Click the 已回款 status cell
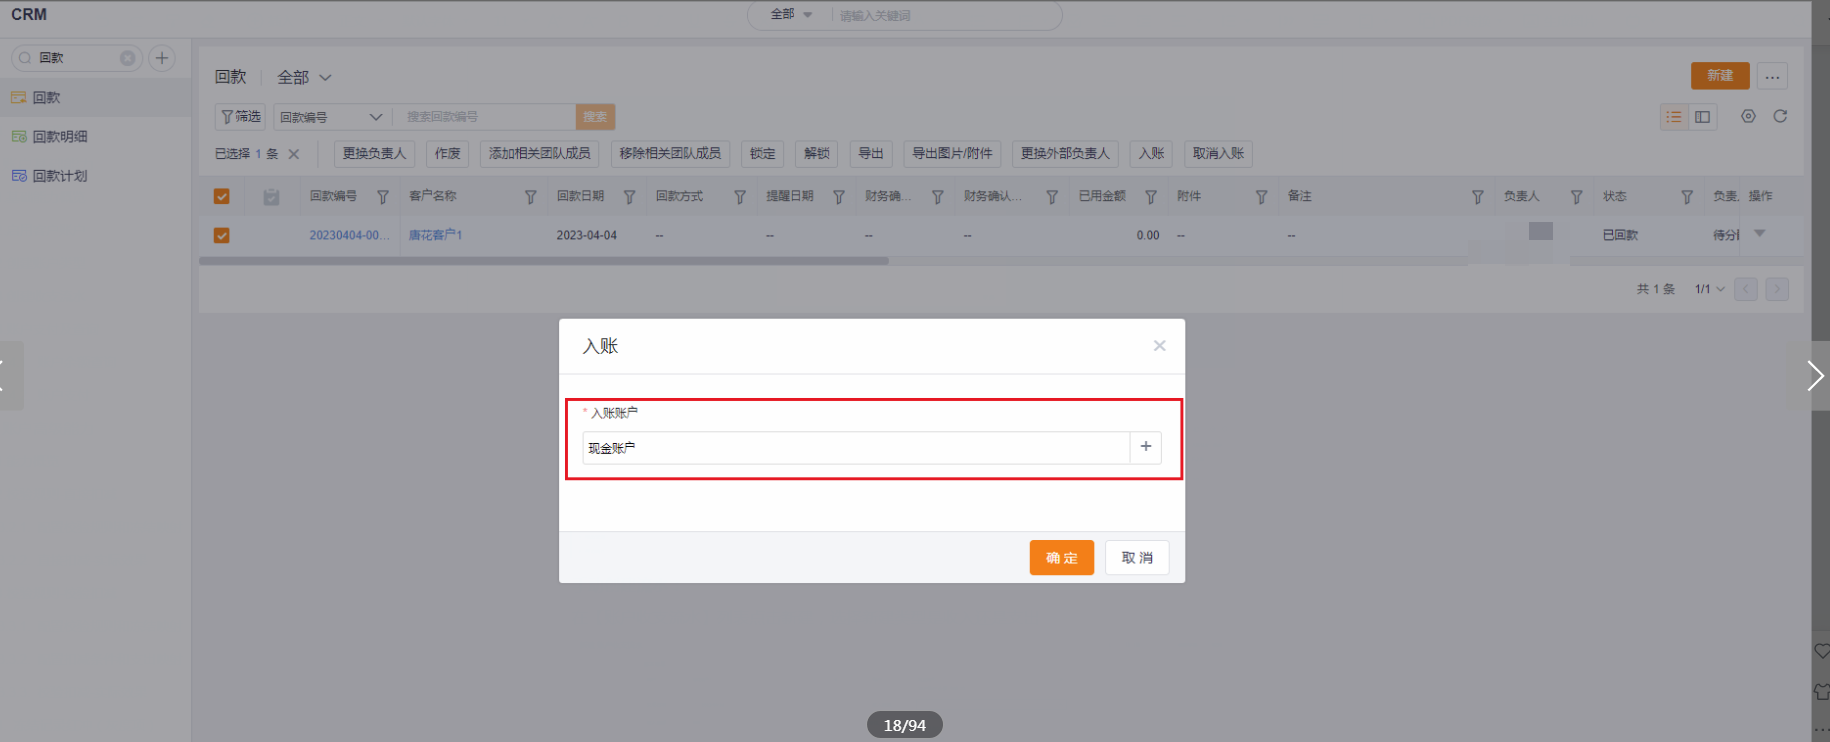 click(1620, 235)
